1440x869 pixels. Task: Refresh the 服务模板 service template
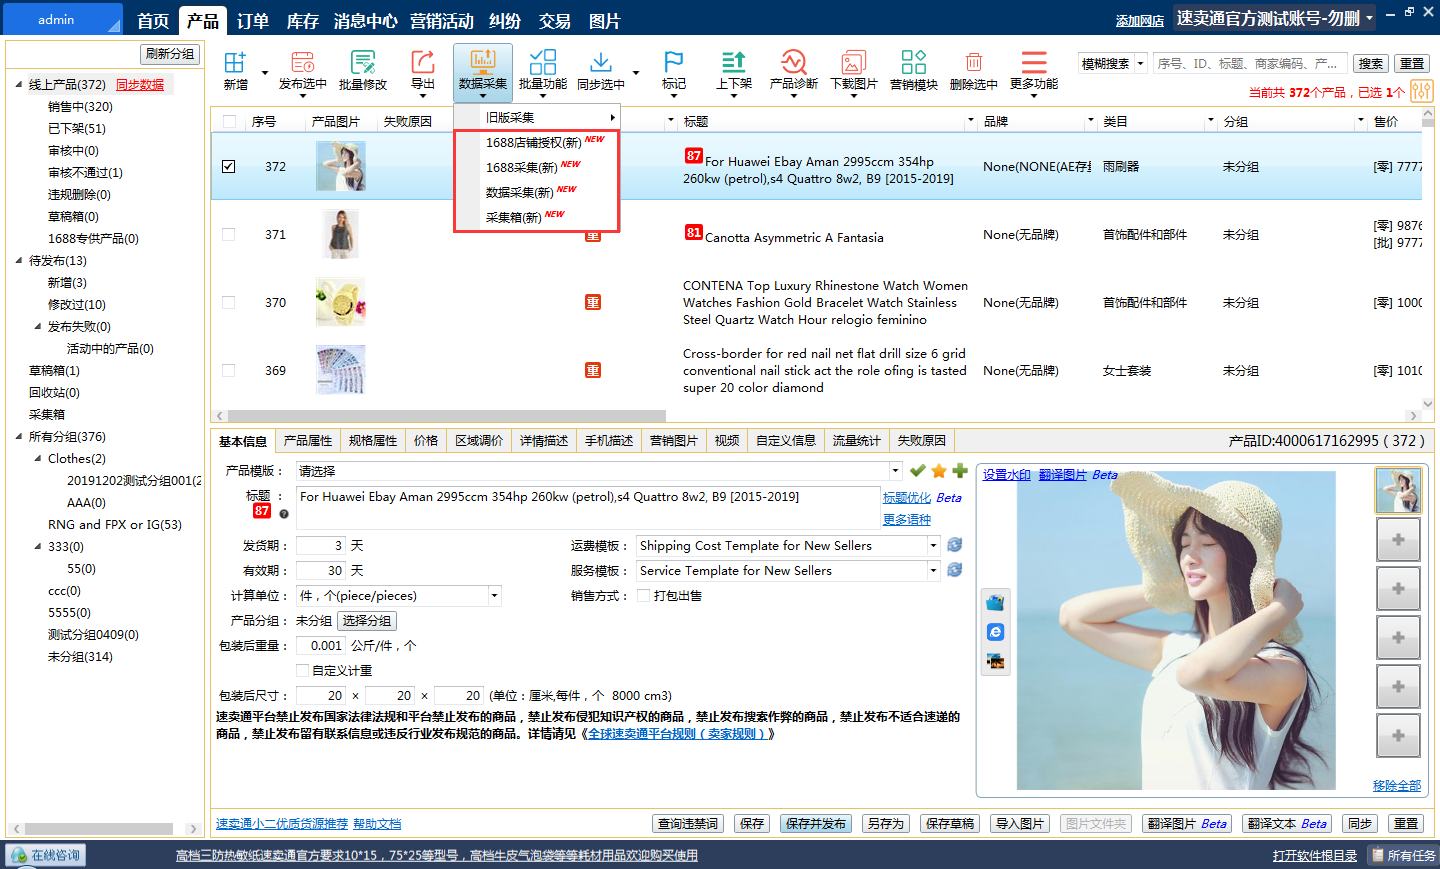point(955,570)
